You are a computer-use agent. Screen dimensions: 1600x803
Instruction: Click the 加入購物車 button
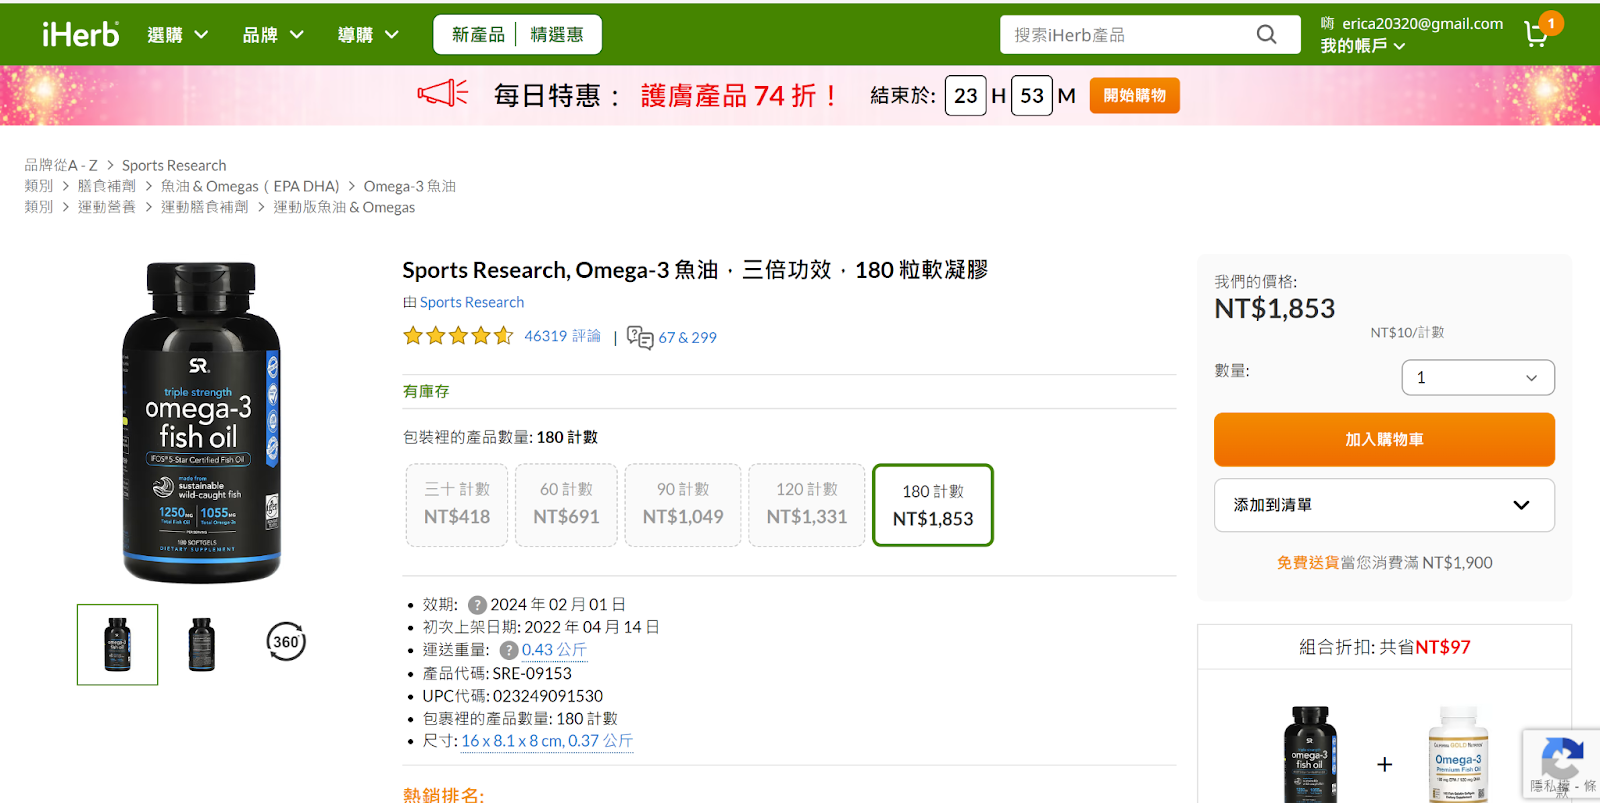(x=1384, y=439)
